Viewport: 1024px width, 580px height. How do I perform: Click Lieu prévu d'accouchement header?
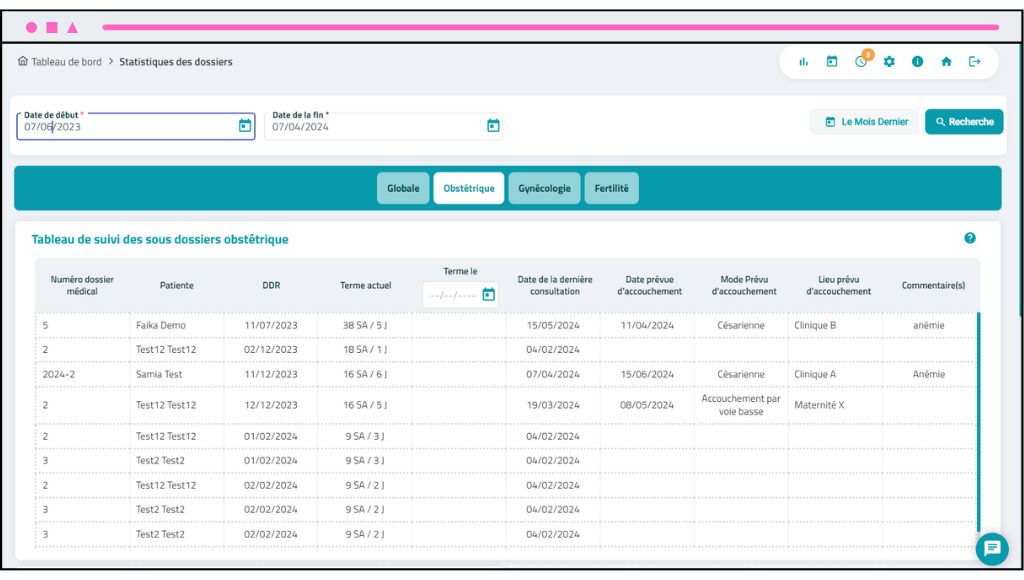pyautogui.click(x=839, y=285)
